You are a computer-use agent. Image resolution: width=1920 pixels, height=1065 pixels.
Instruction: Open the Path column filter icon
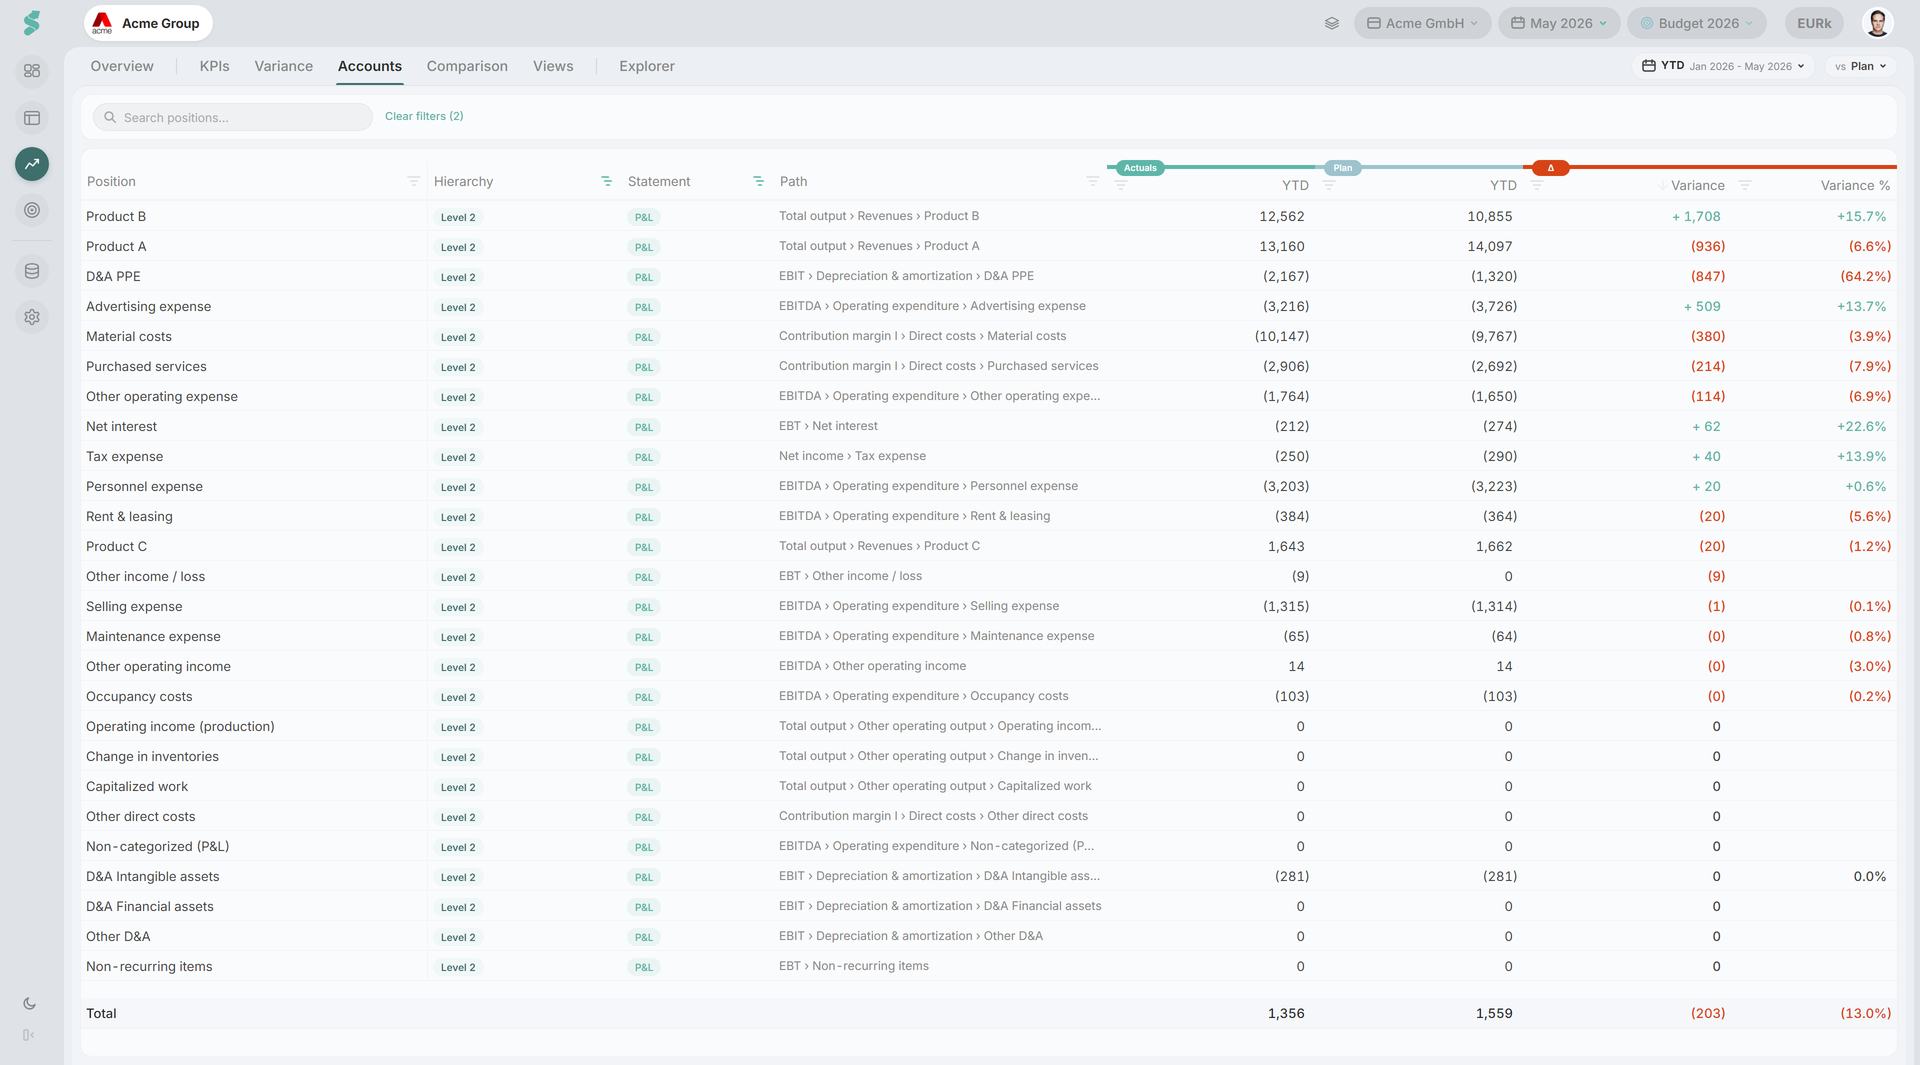point(1092,181)
